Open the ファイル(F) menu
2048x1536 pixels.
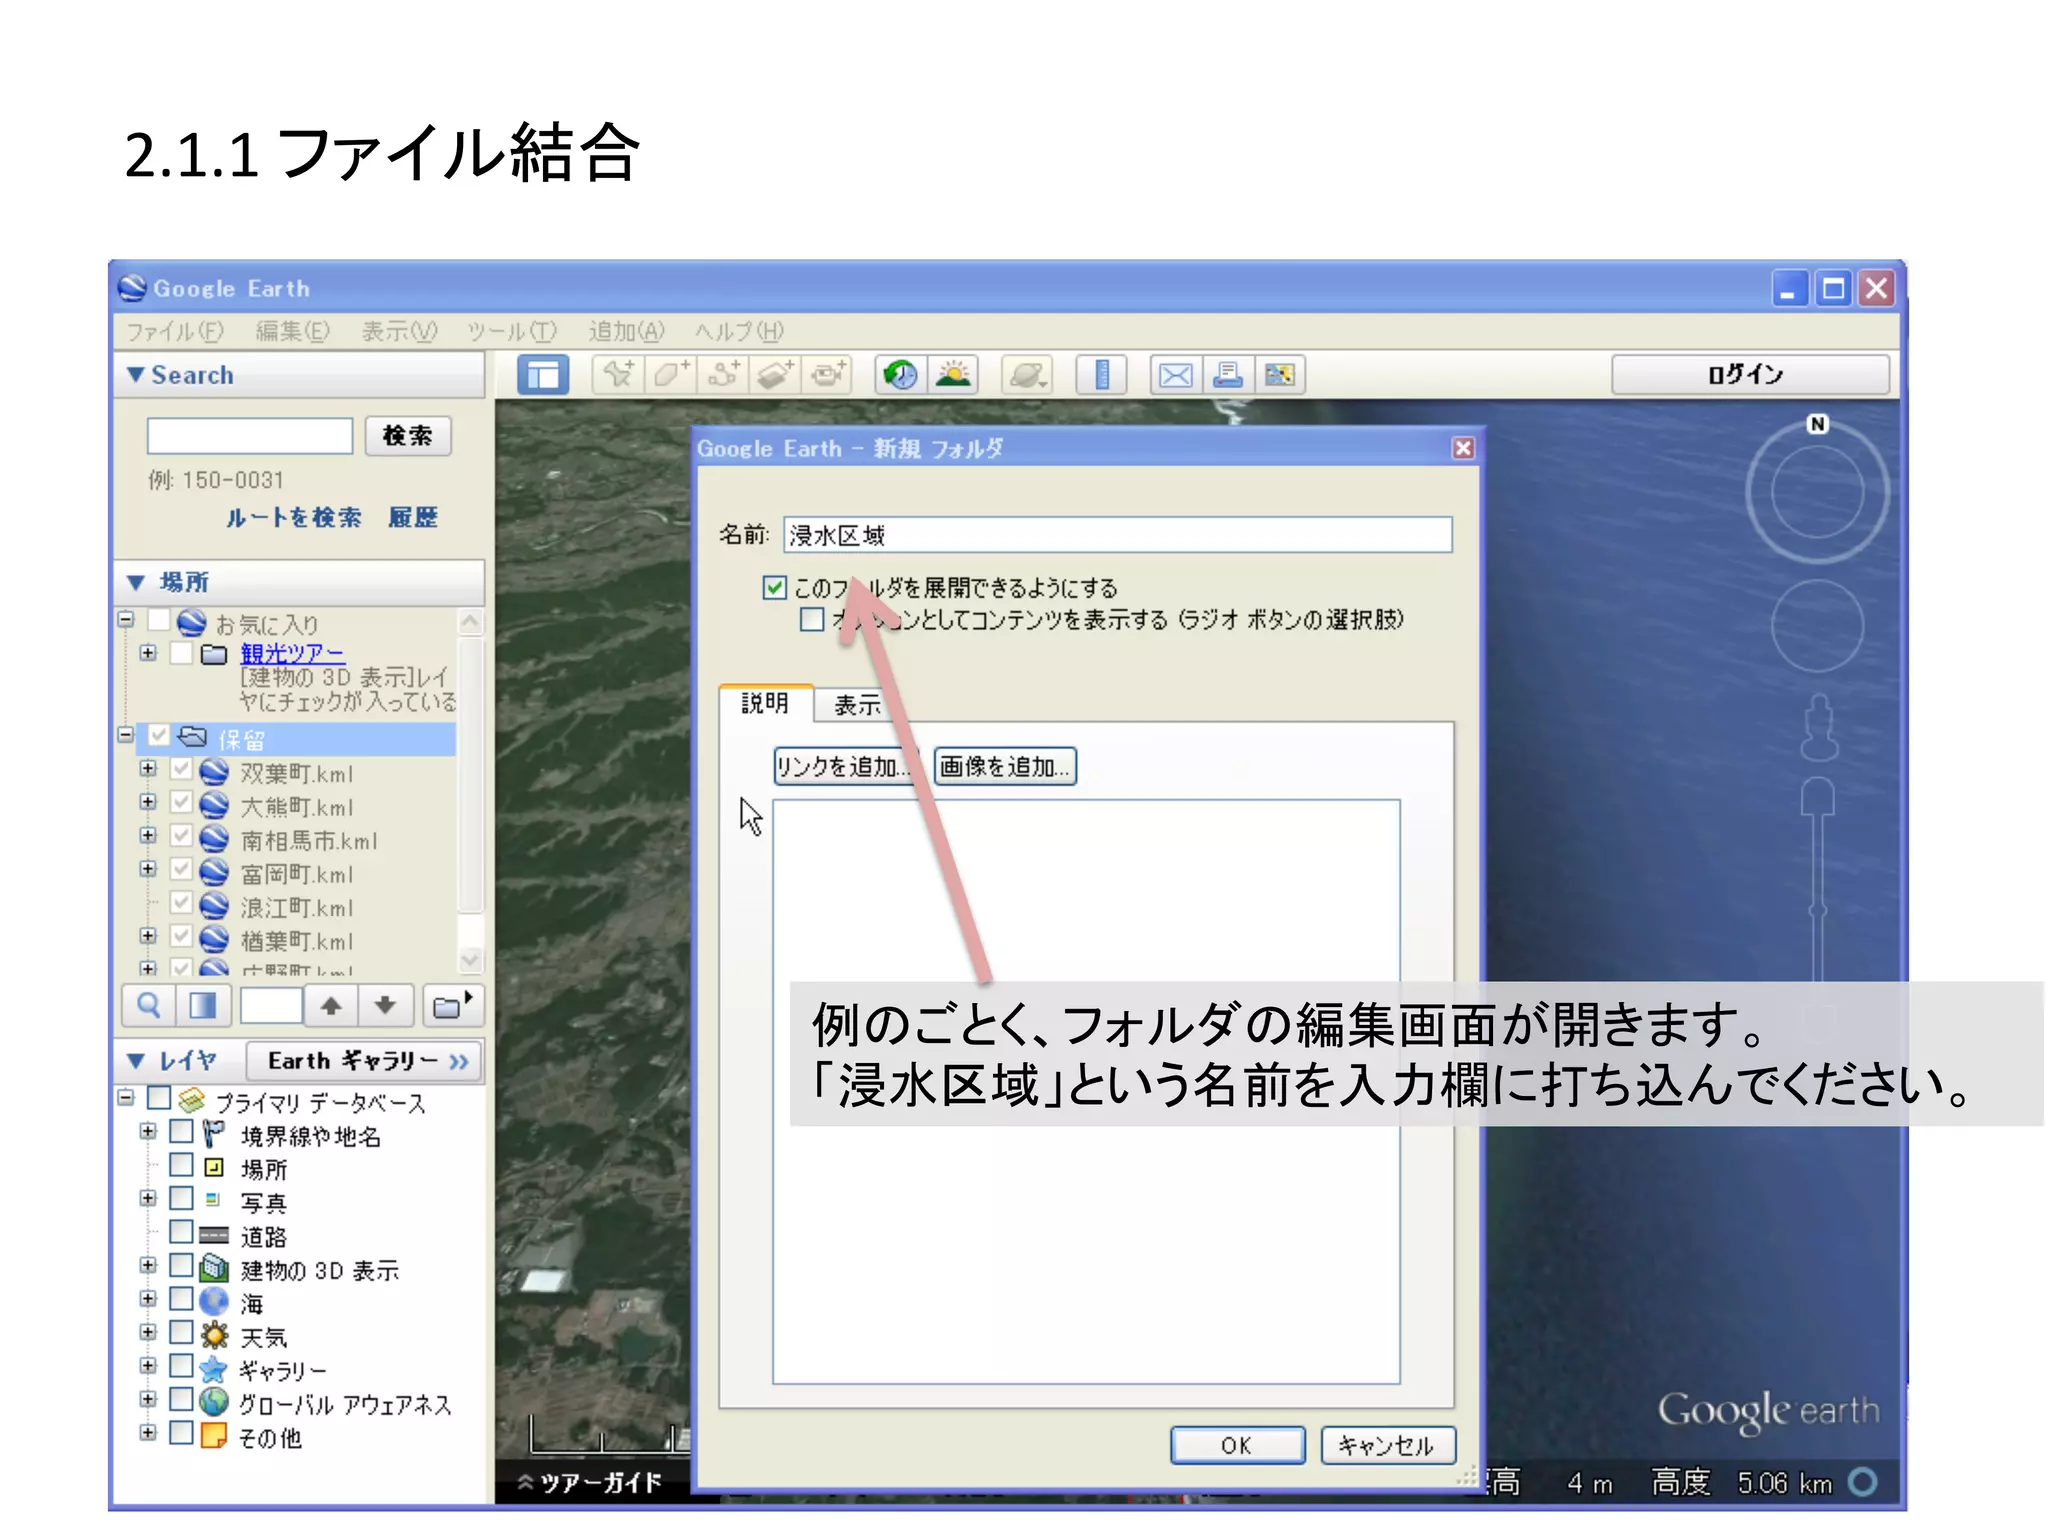point(175,331)
